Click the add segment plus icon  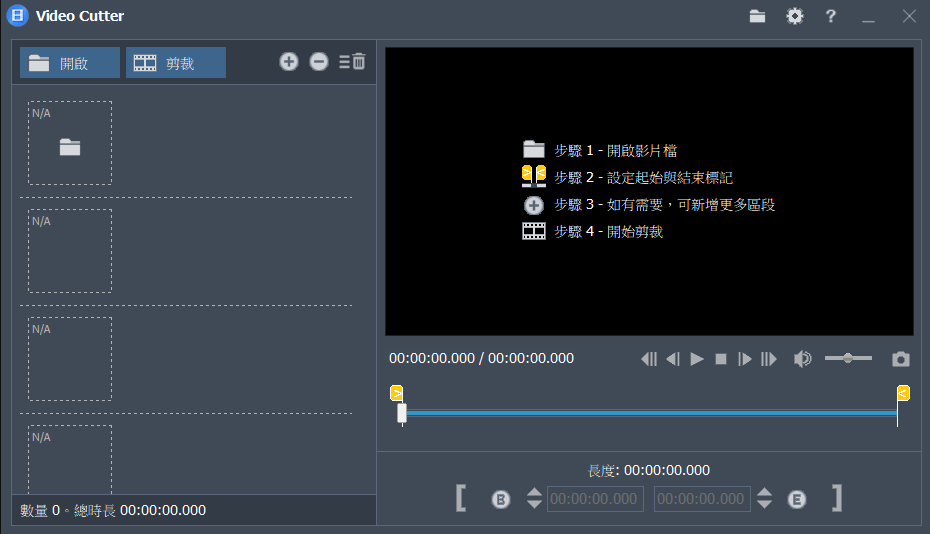(289, 62)
